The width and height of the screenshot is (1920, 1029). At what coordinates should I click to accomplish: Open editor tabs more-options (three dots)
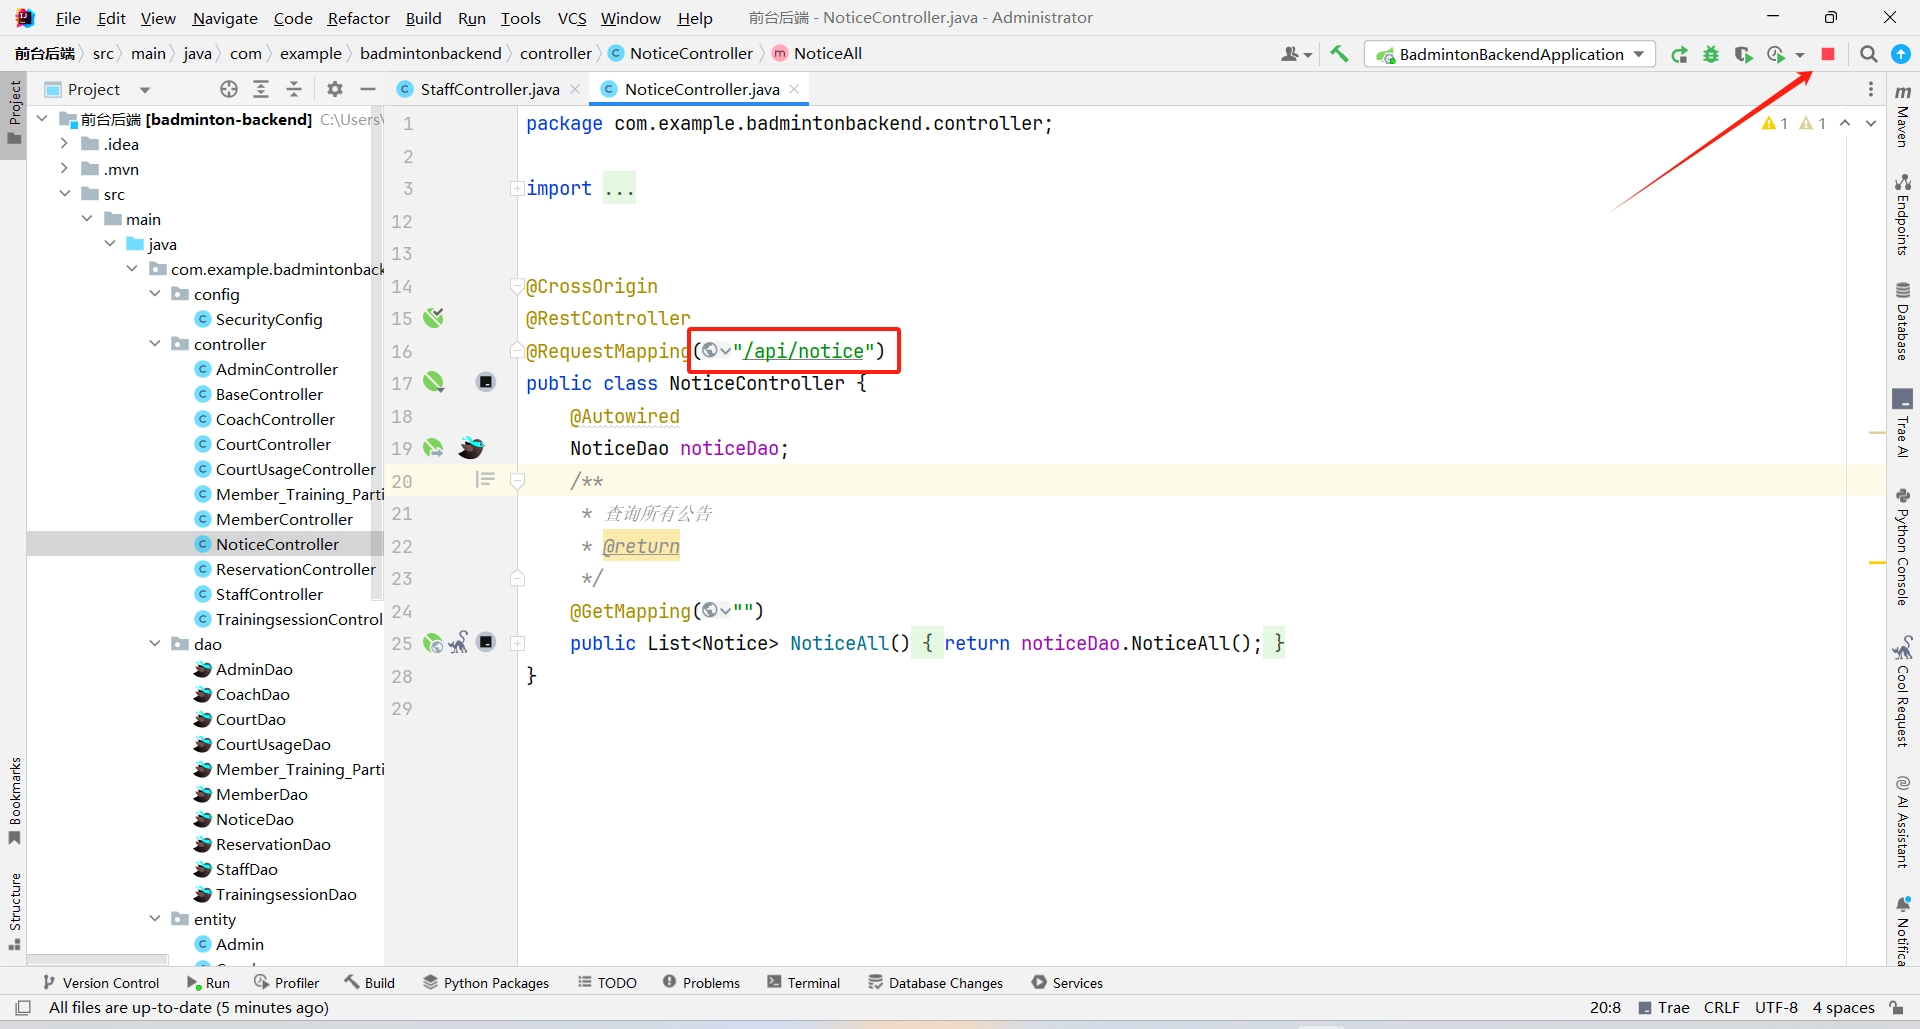pos(1871,89)
